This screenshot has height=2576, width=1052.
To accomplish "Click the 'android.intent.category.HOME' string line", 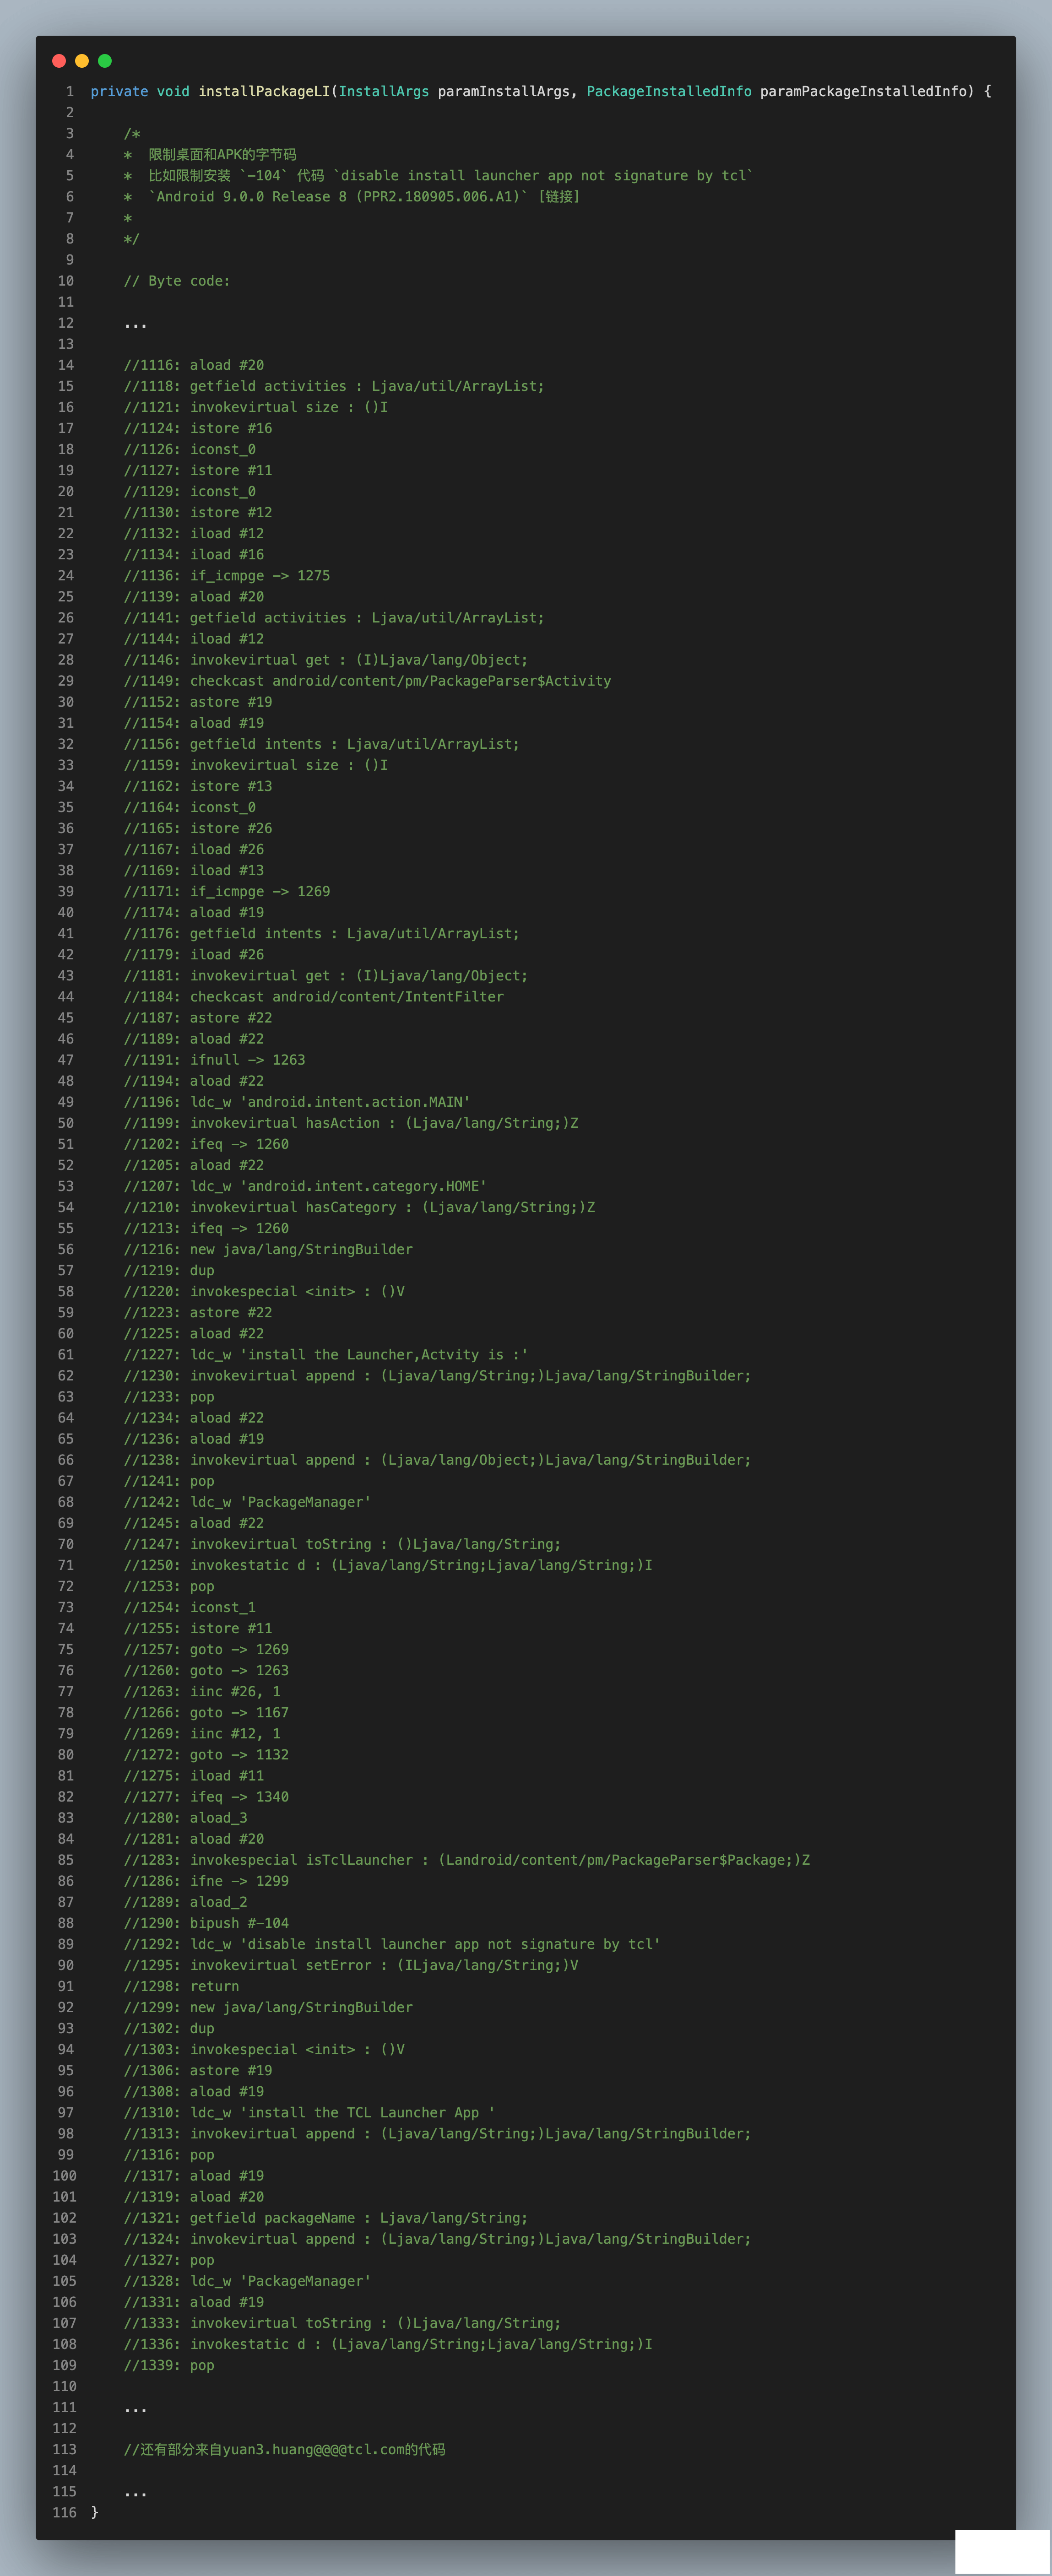I will 305,1185.
